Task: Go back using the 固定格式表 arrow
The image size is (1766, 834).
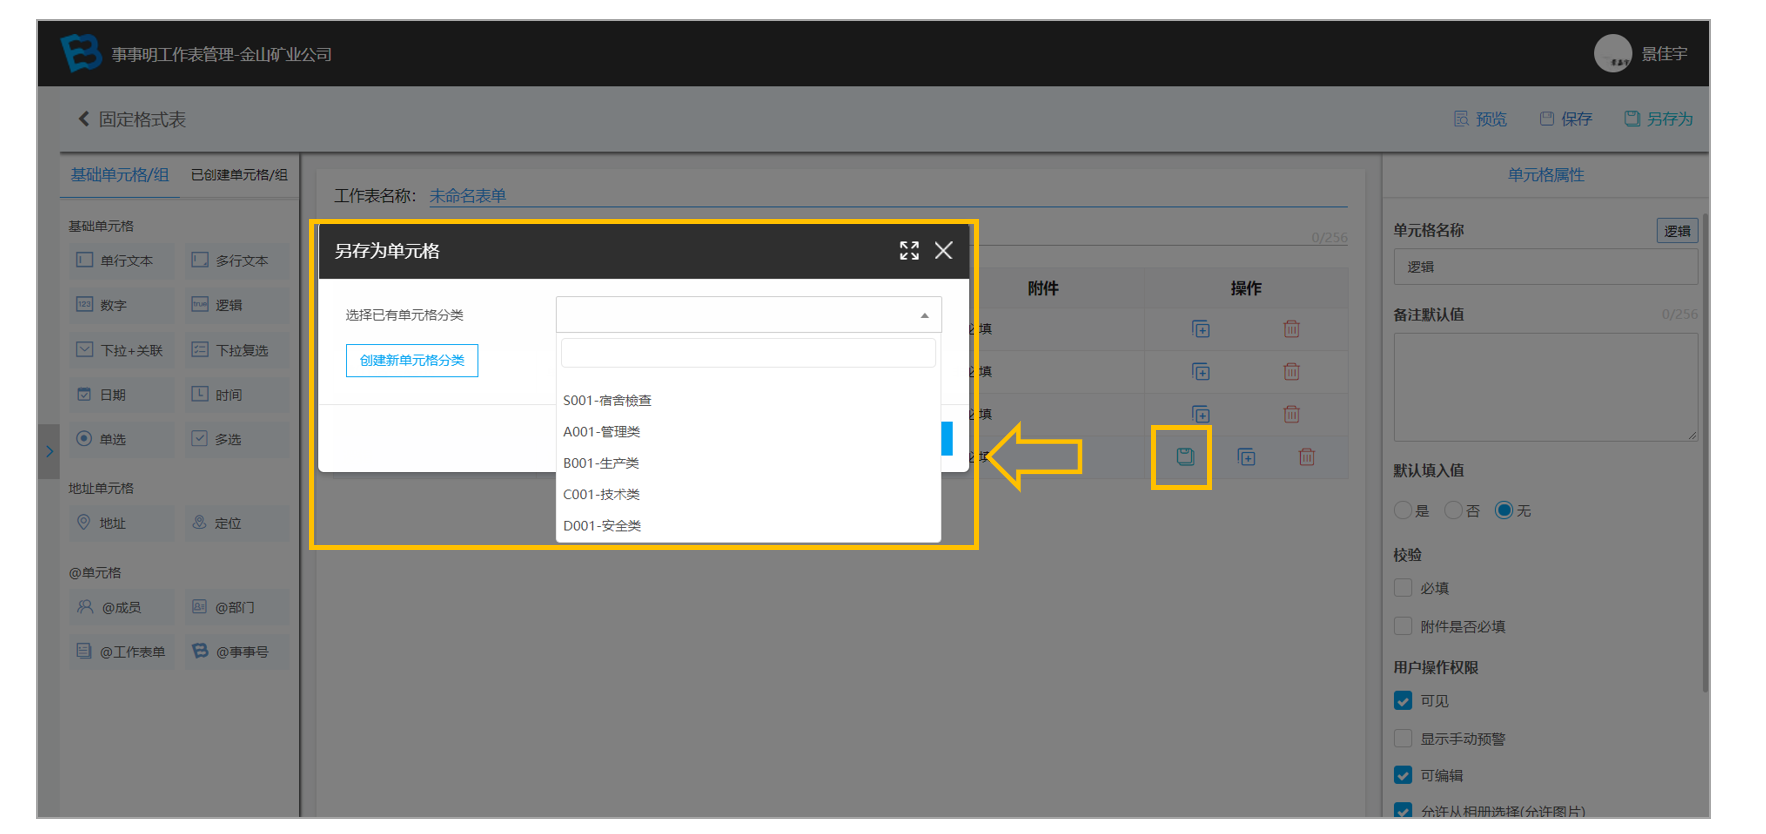Action: coord(132,119)
